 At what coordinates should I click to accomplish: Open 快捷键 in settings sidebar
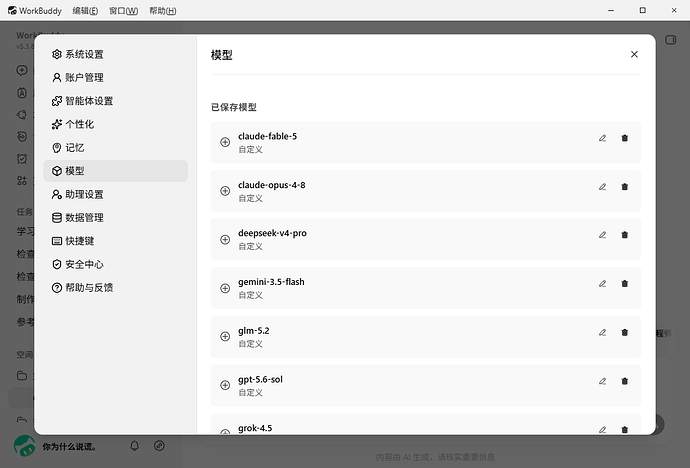(116, 241)
